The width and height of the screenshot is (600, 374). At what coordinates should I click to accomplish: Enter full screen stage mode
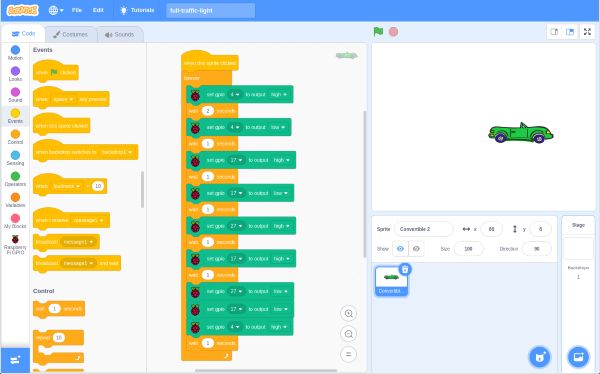(587, 32)
